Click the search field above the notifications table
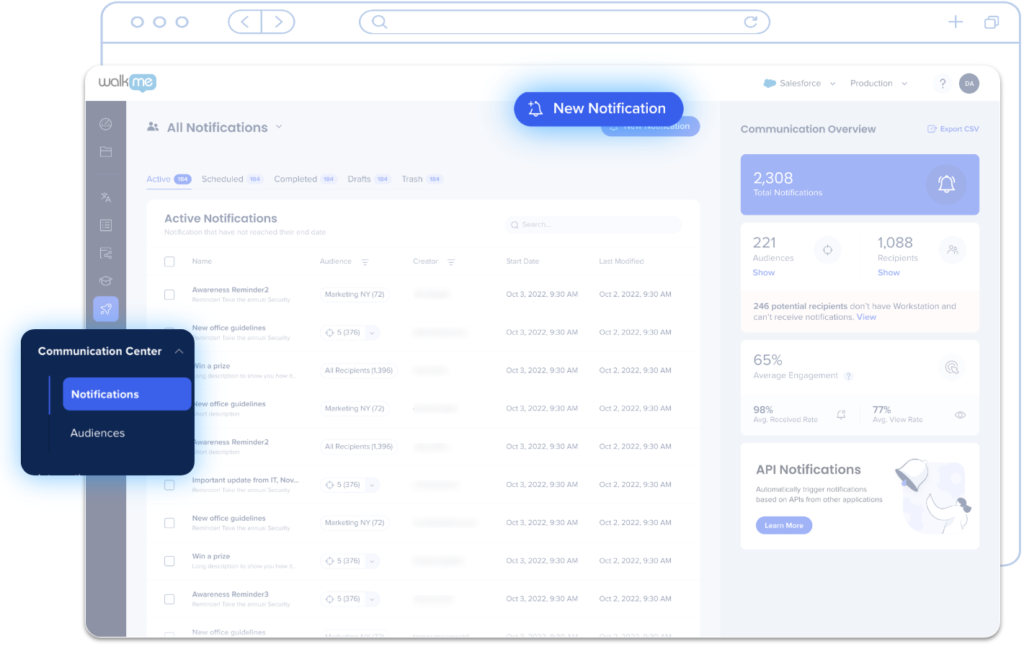 click(592, 226)
